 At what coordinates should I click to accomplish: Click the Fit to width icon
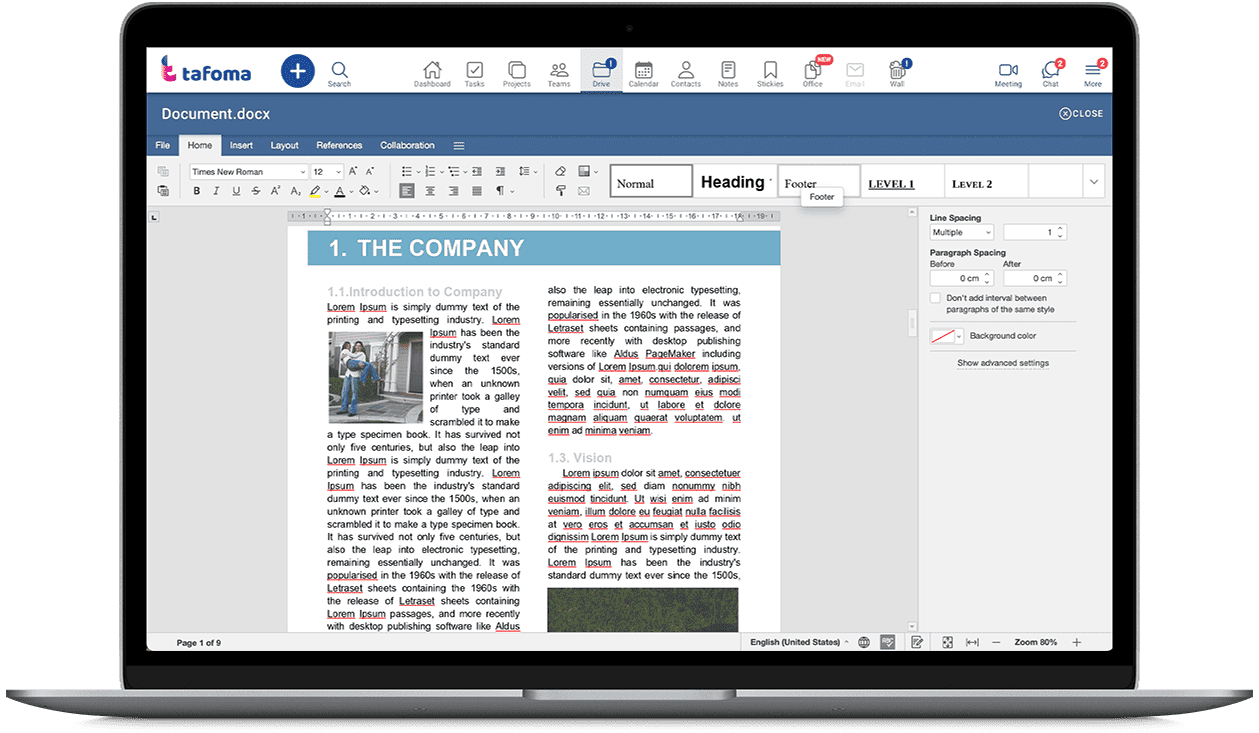coord(971,642)
